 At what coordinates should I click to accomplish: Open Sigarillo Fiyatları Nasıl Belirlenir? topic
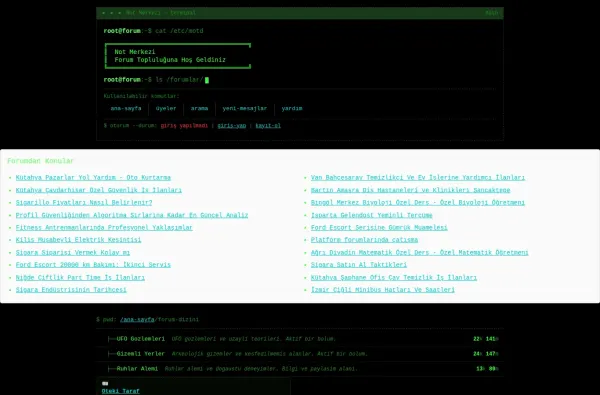[84, 202]
